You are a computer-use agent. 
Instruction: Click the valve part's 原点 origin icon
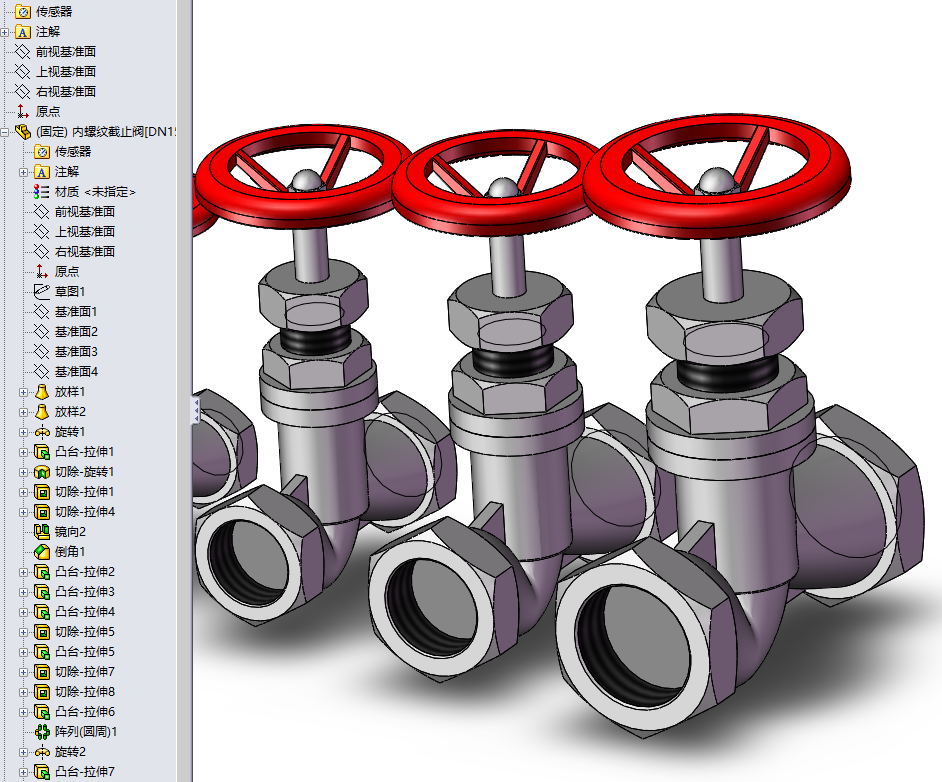coord(42,271)
